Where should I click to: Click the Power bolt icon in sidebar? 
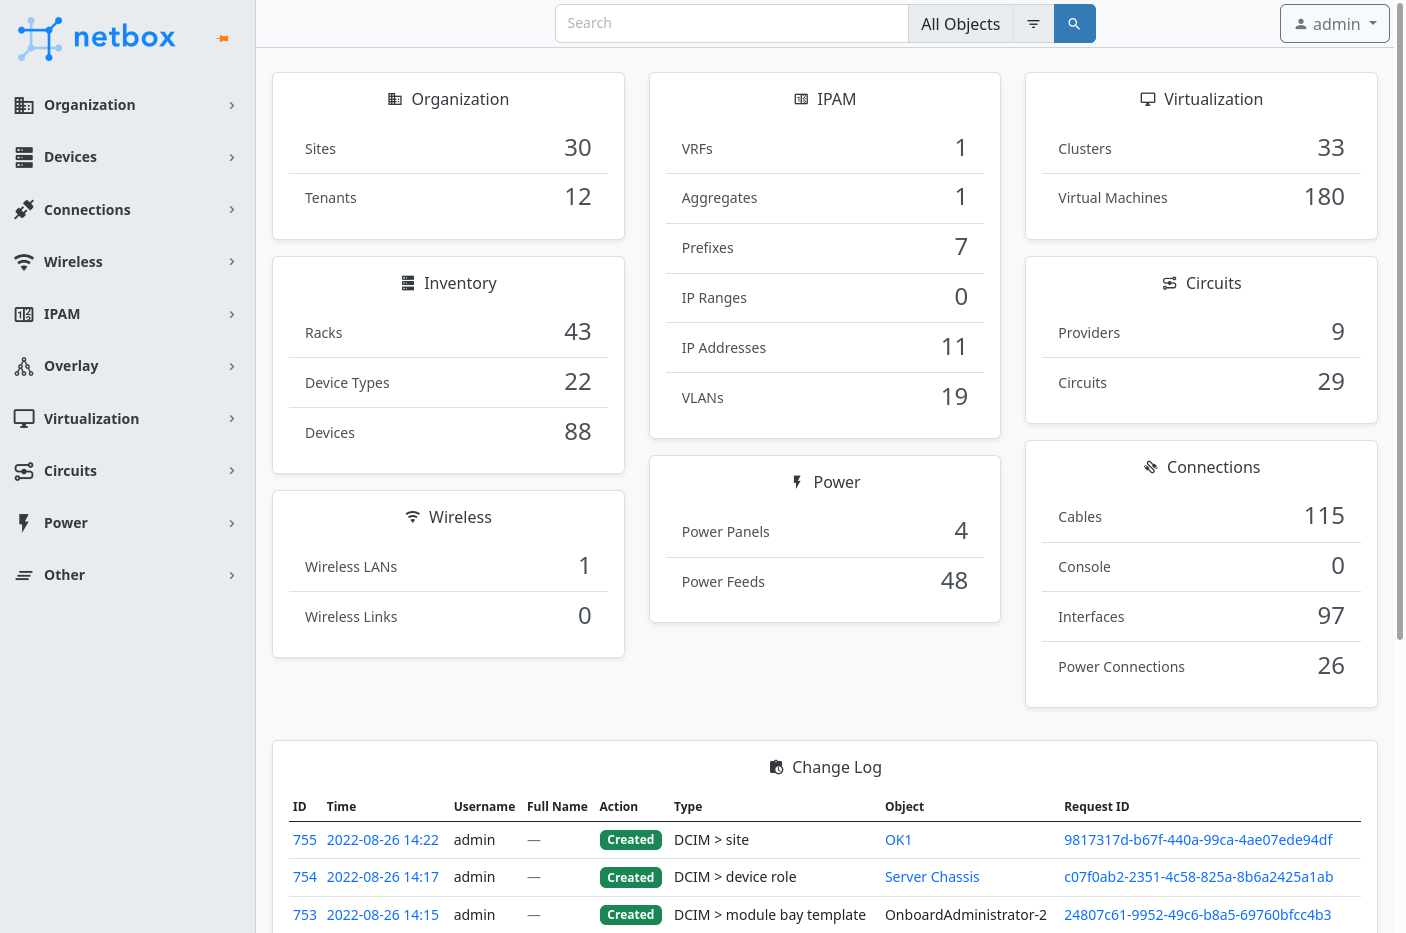24,522
